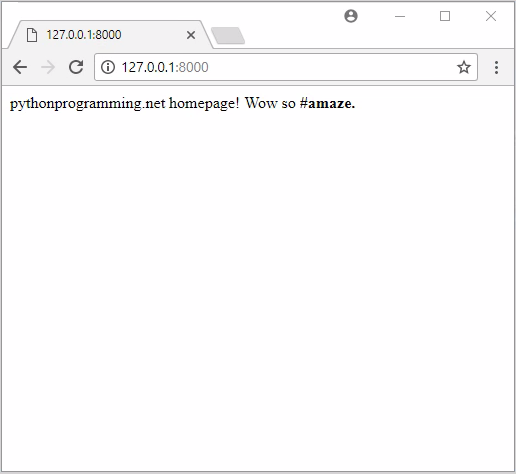Click the pythonprogramming.net homepage text
Image resolution: width=516 pixels, height=474 pixels.
coord(124,103)
